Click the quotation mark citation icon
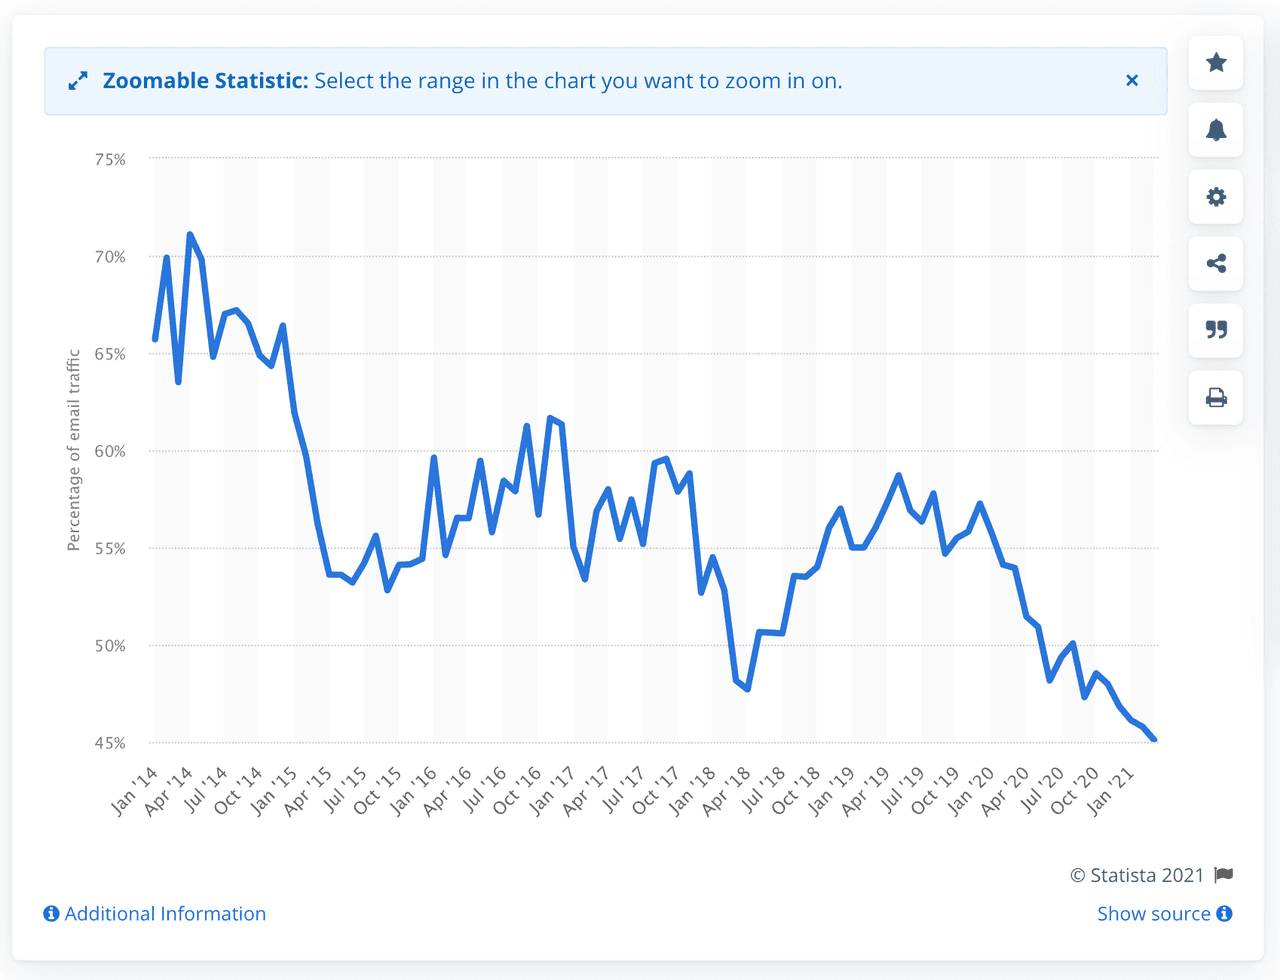This screenshot has width=1280, height=980. pyautogui.click(x=1216, y=330)
